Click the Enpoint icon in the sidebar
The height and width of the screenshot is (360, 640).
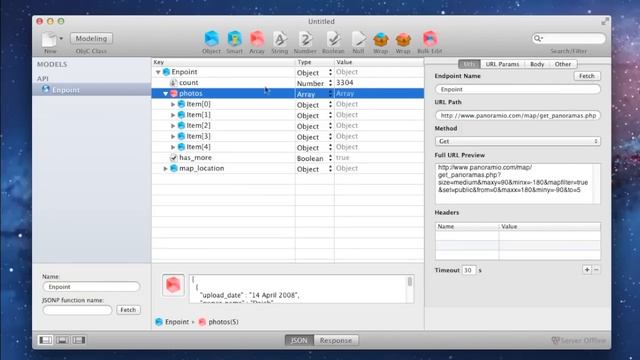click(x=45, y=89)
